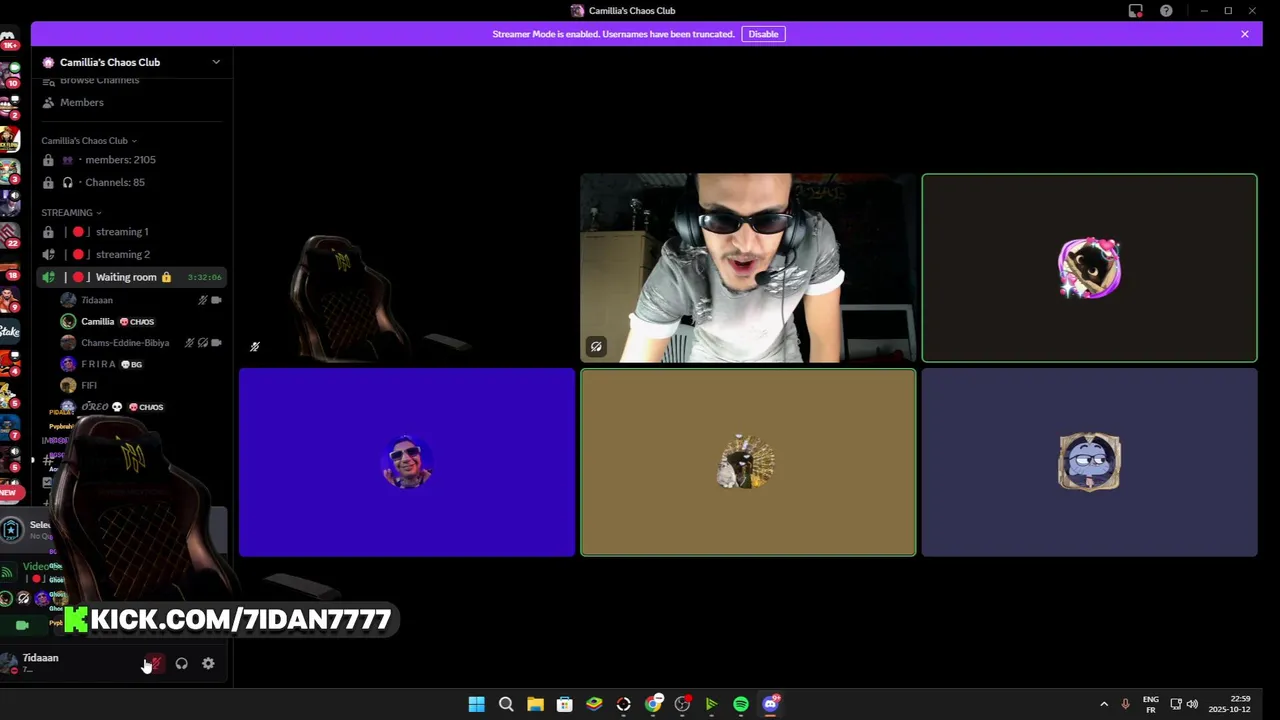
Task: Click user Camillia in Waiting room
Action: pyautogui.click(x=97, y=322)
